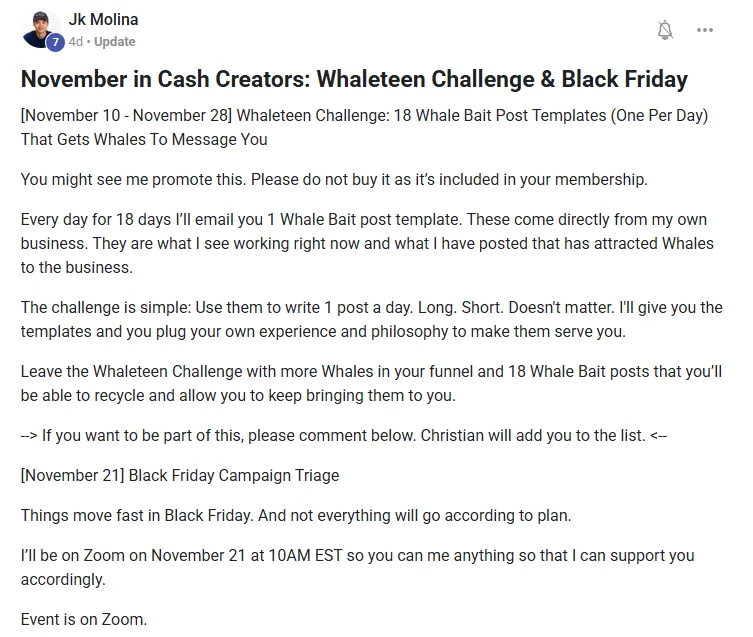The width and height of the screenshot is (753, 637).
Task: Open the three-dot more options menu
Action: pyautogui.click(x=704, y=30)
